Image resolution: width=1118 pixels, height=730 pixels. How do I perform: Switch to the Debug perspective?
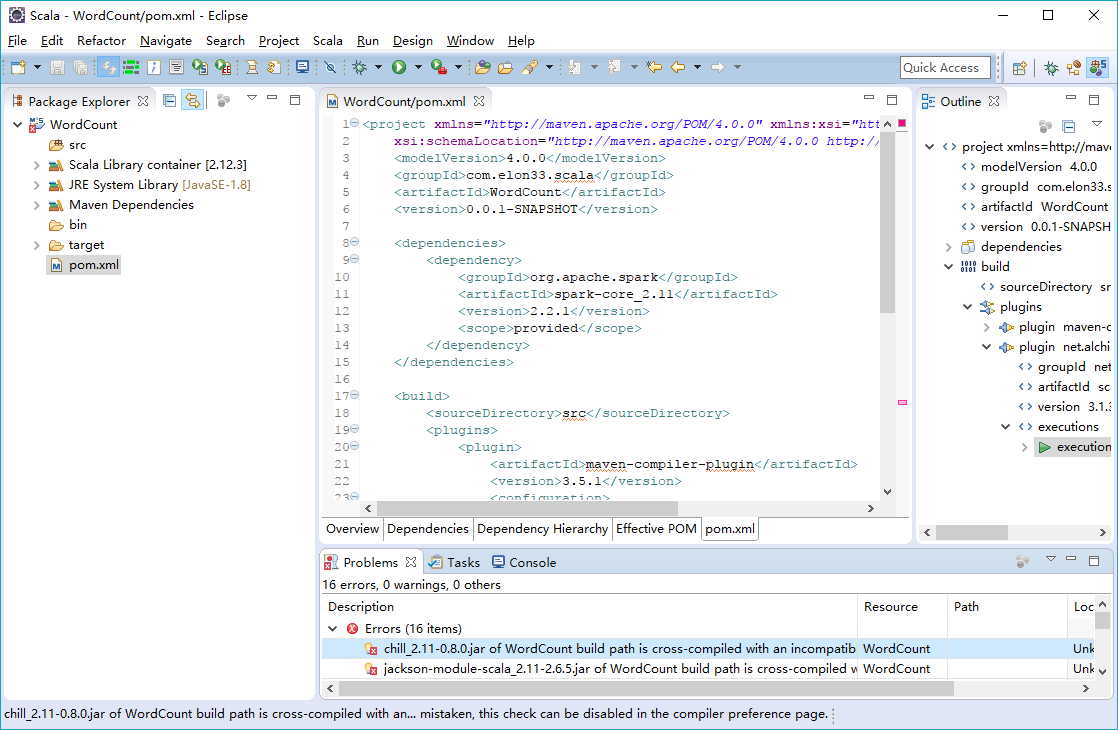coord(1051,68)
